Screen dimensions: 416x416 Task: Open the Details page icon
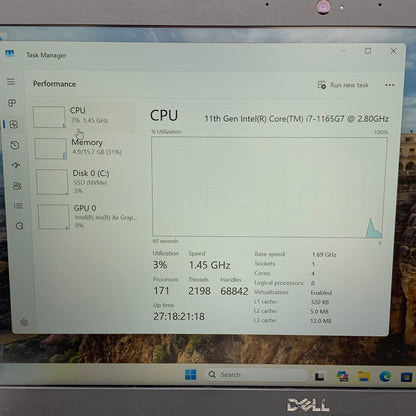click(x=18, y=206)
